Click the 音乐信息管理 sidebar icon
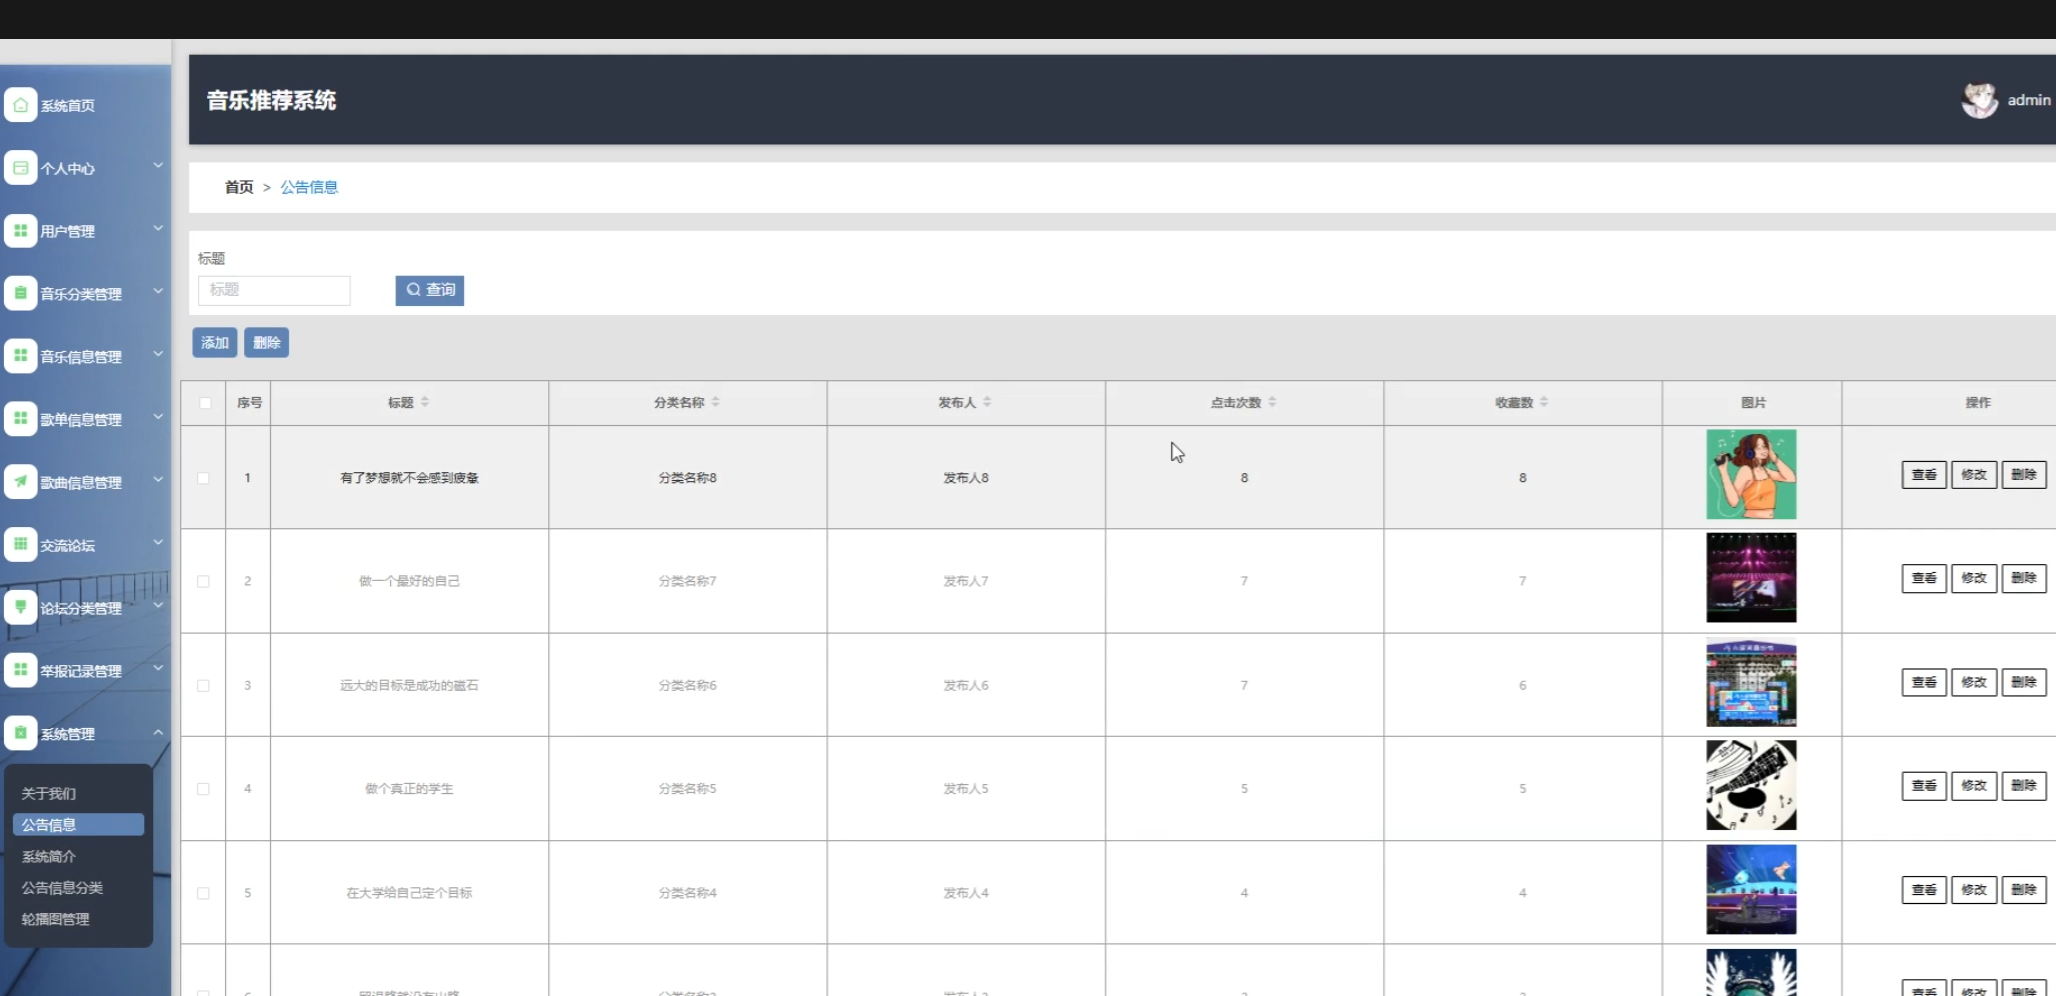Screen dimensions: 2056x996 [x=20, y=356]
